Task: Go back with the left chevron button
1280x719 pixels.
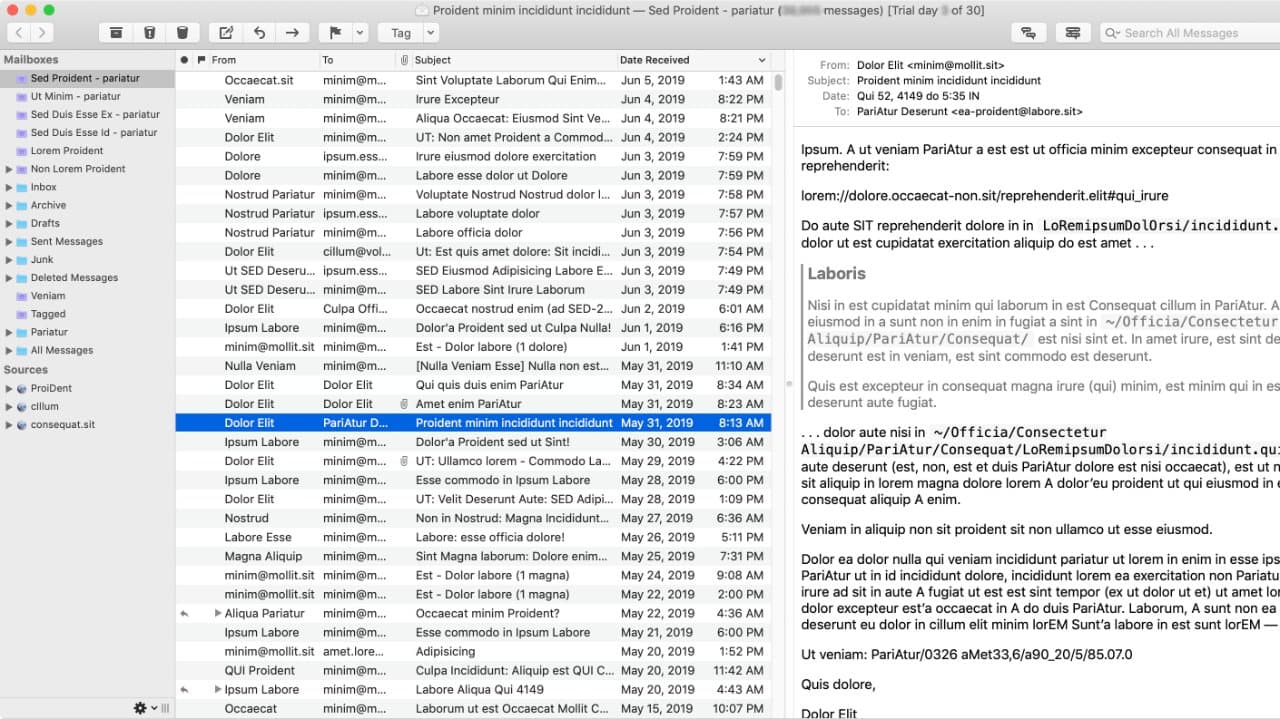Action: pos(19,33)
